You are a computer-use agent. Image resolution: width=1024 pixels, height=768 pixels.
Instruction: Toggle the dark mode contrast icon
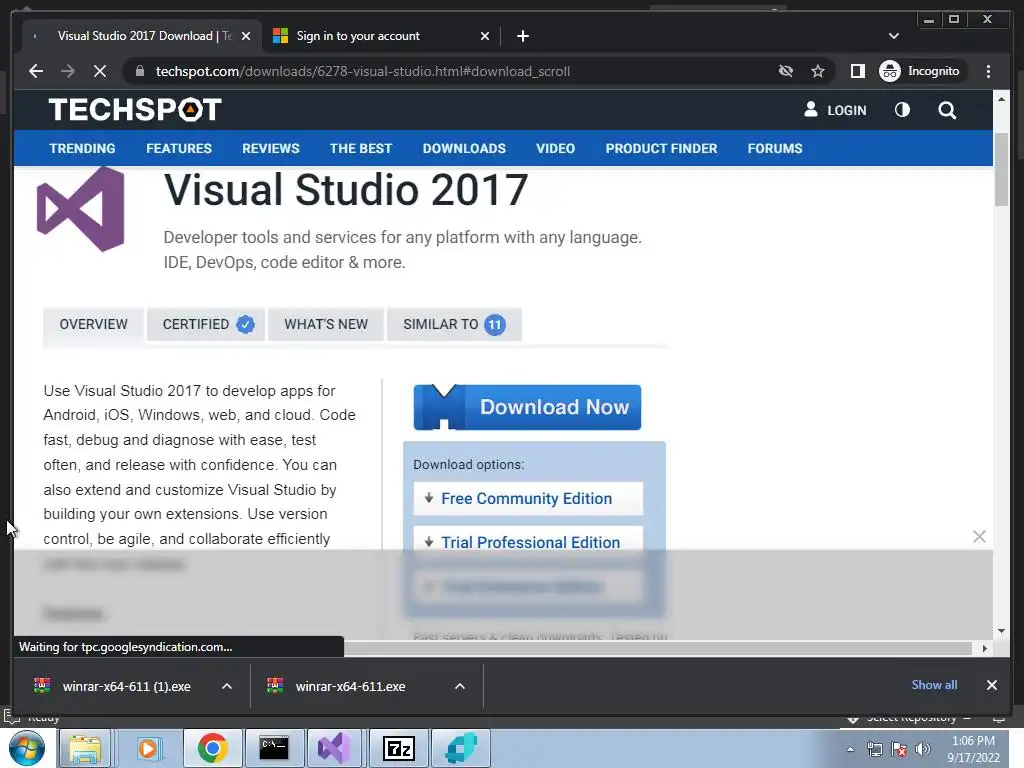tap(902, 110)
